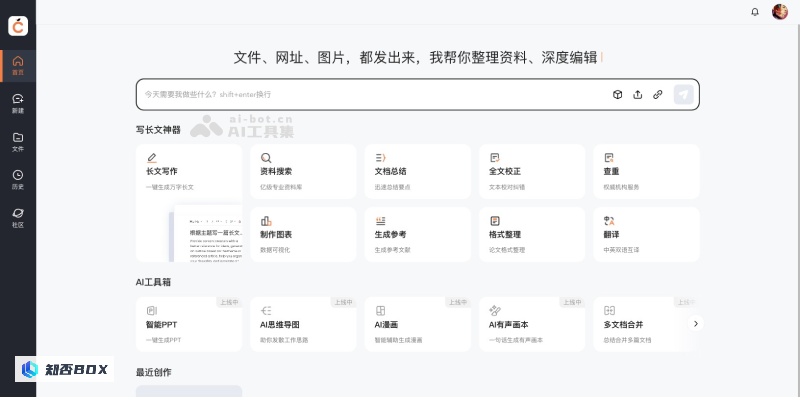Open the notifications bell
Image resolution: width=800 pixels, height=397 pixels.
[755, 12]
